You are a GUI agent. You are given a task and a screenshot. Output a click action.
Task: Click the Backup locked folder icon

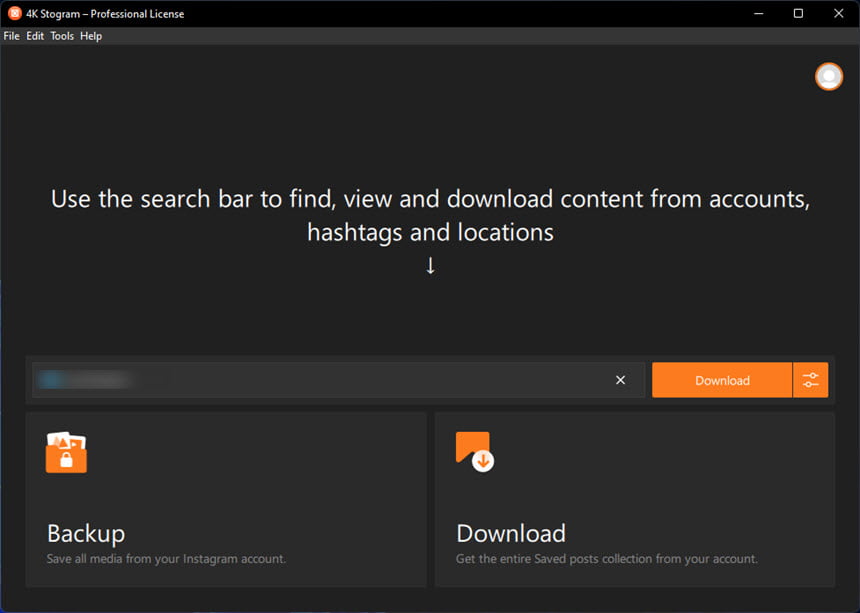coord(66,452)
